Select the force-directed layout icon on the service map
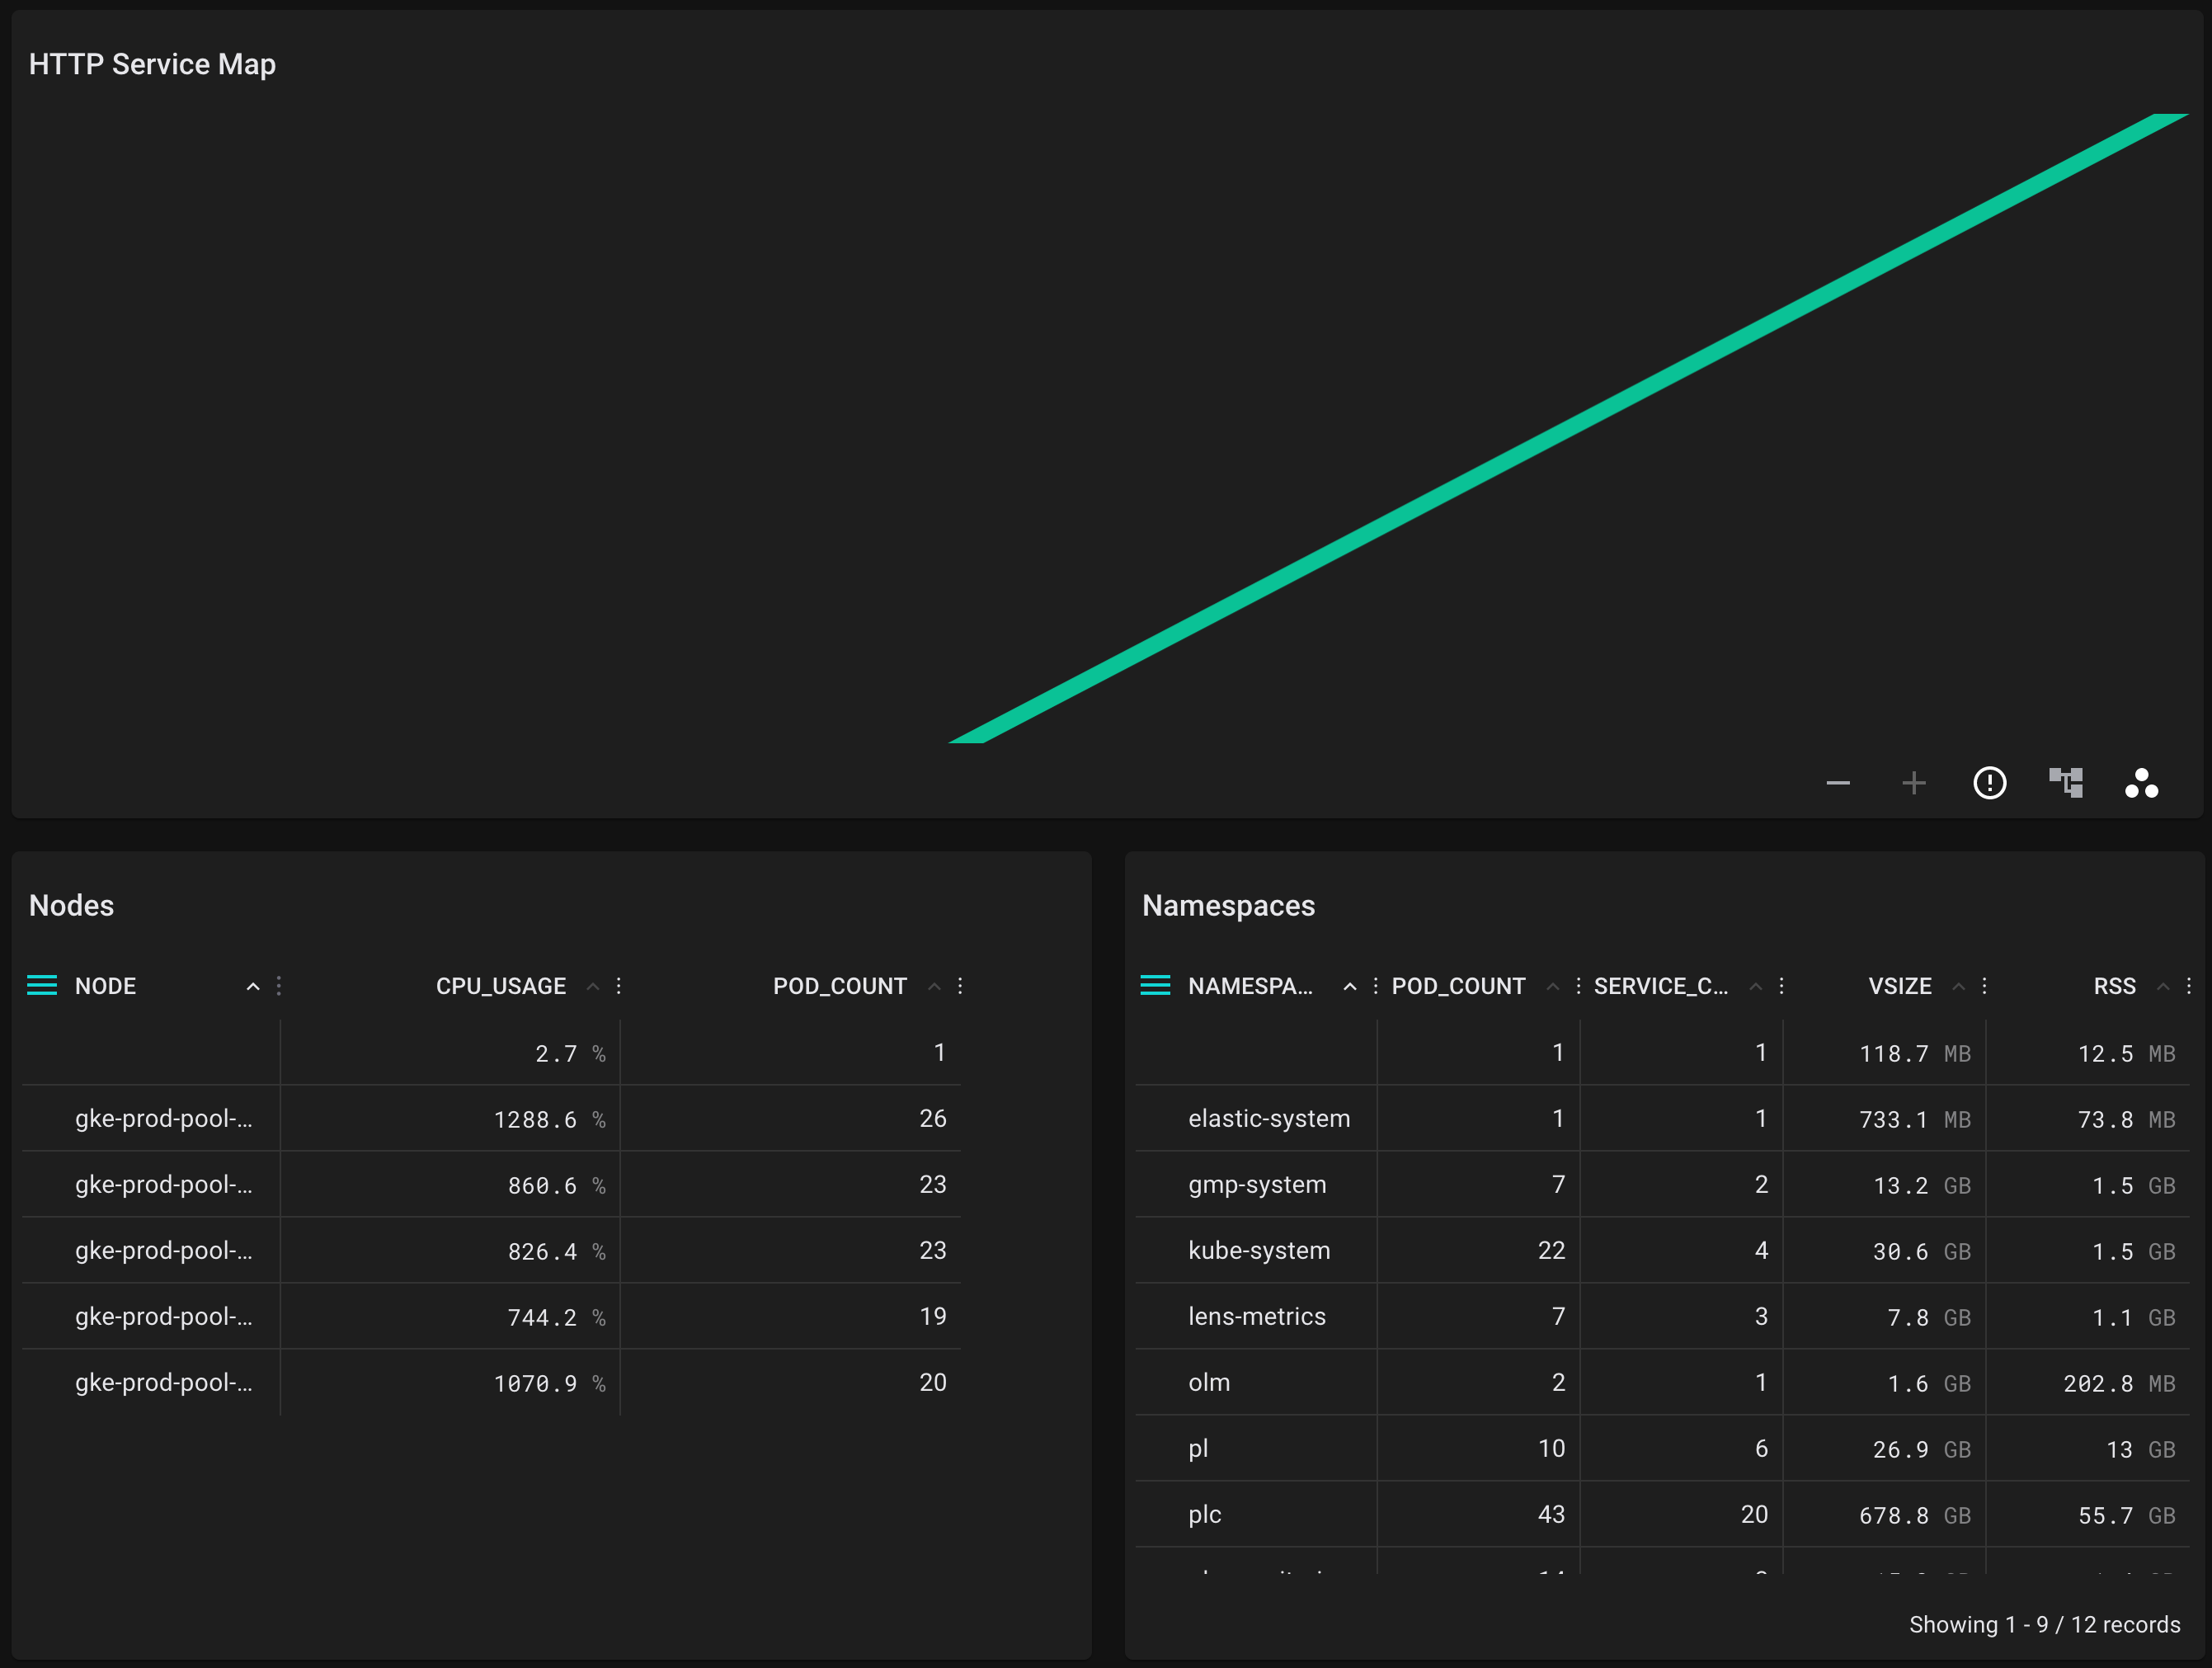 (2142, 783)
